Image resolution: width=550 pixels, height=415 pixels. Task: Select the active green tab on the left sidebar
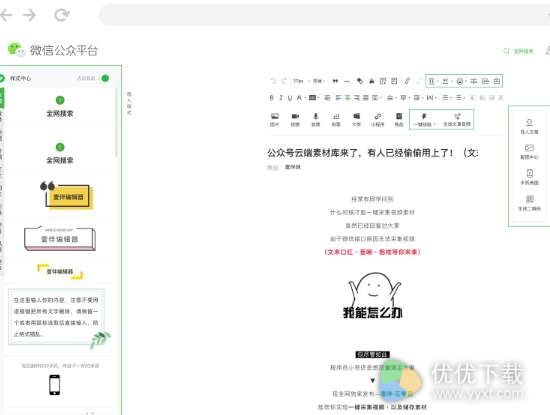[2, 98]
